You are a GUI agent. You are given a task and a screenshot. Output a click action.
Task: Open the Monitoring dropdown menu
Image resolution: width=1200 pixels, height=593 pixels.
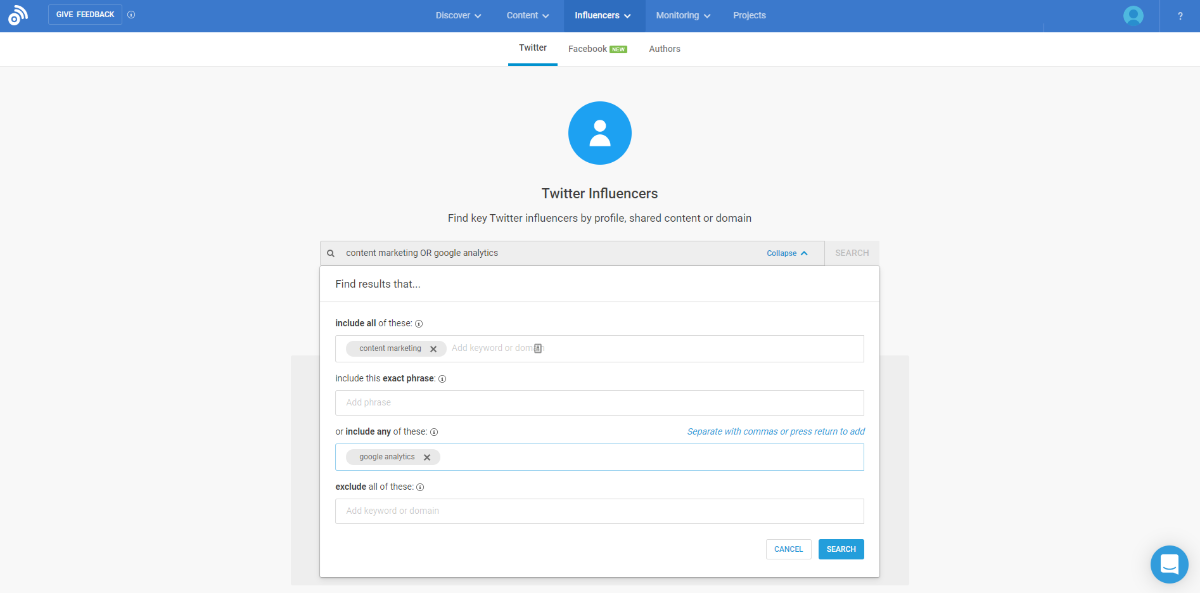tap(682, 15)
